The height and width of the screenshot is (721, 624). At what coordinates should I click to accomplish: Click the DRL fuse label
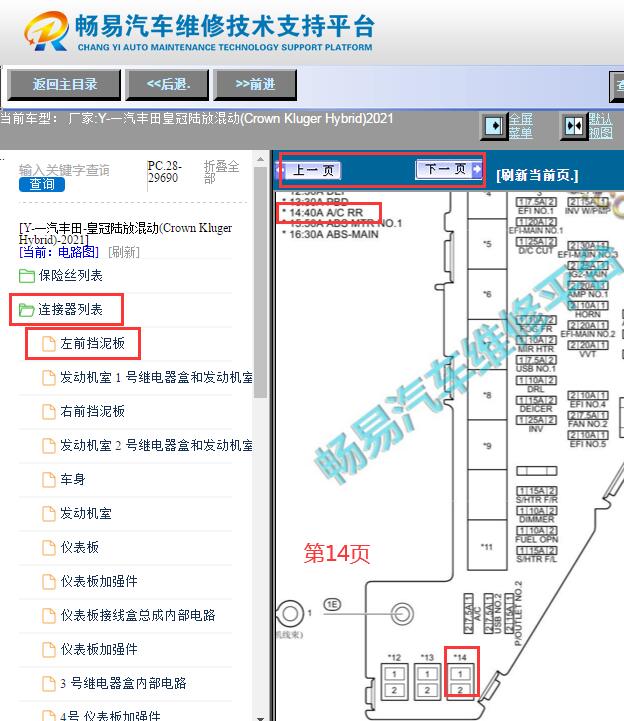(x=536, y=389)
